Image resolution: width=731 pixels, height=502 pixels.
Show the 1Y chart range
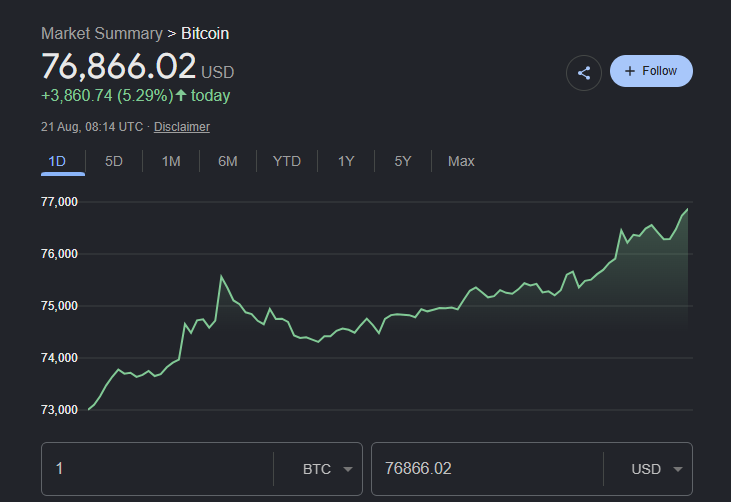tap(346, 161)
